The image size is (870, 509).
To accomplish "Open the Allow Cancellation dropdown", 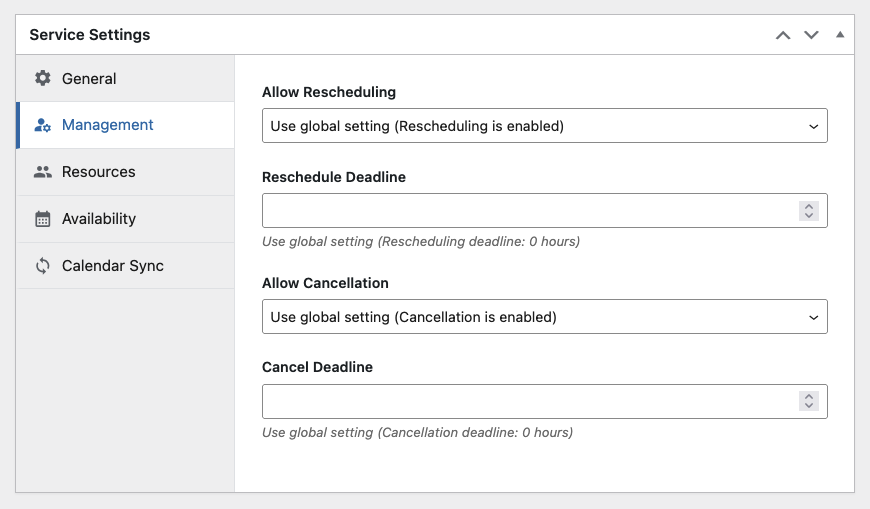I will [545, 317].
